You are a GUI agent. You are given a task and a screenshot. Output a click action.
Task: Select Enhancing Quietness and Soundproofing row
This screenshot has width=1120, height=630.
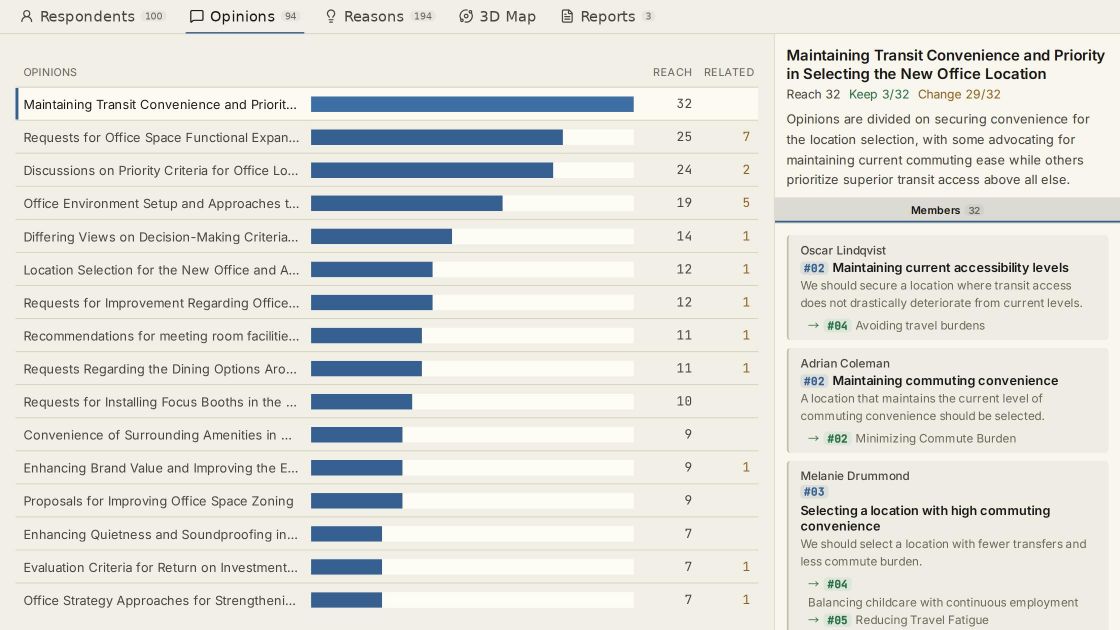pyautogui.click(x=387, y=534)
